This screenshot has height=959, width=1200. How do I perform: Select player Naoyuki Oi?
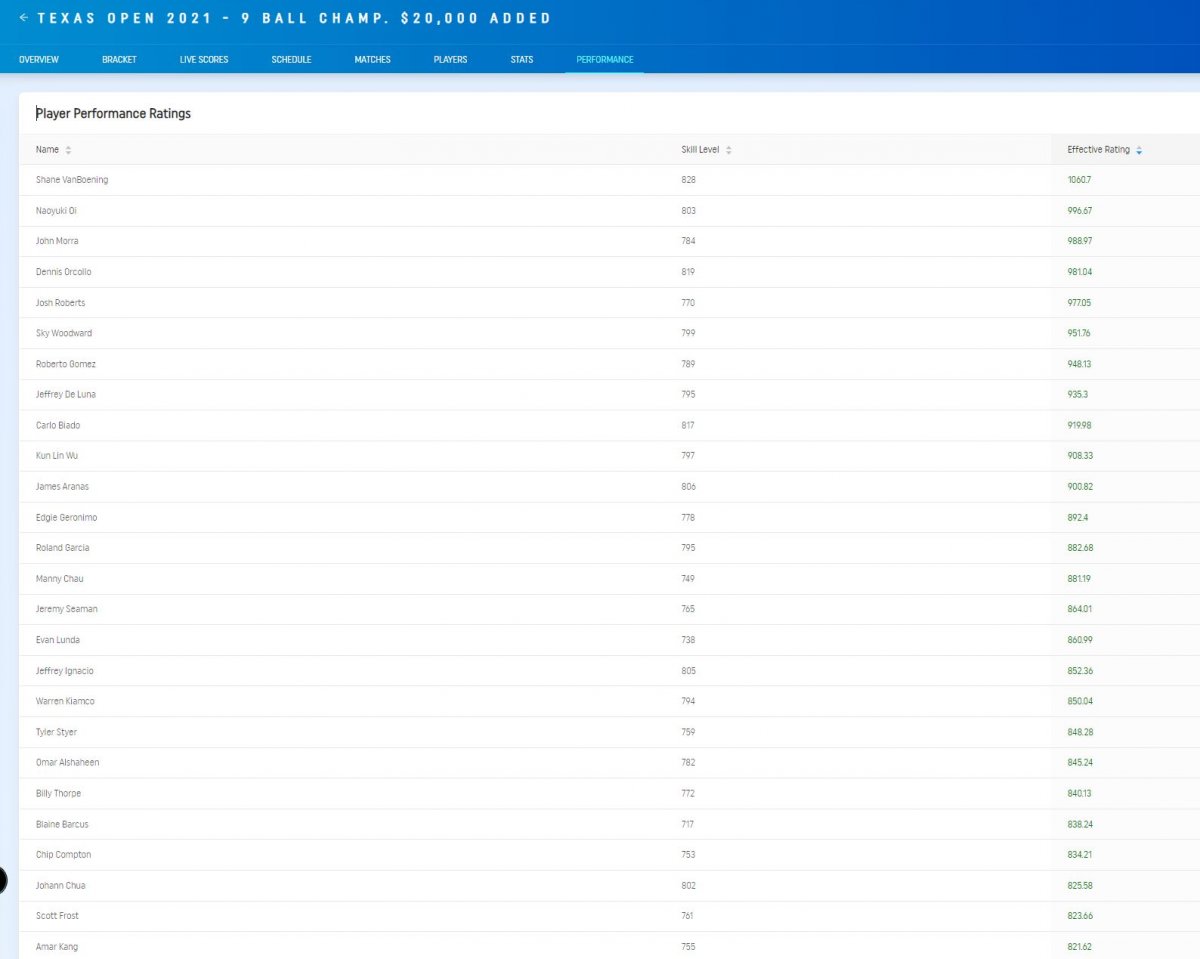56,211
